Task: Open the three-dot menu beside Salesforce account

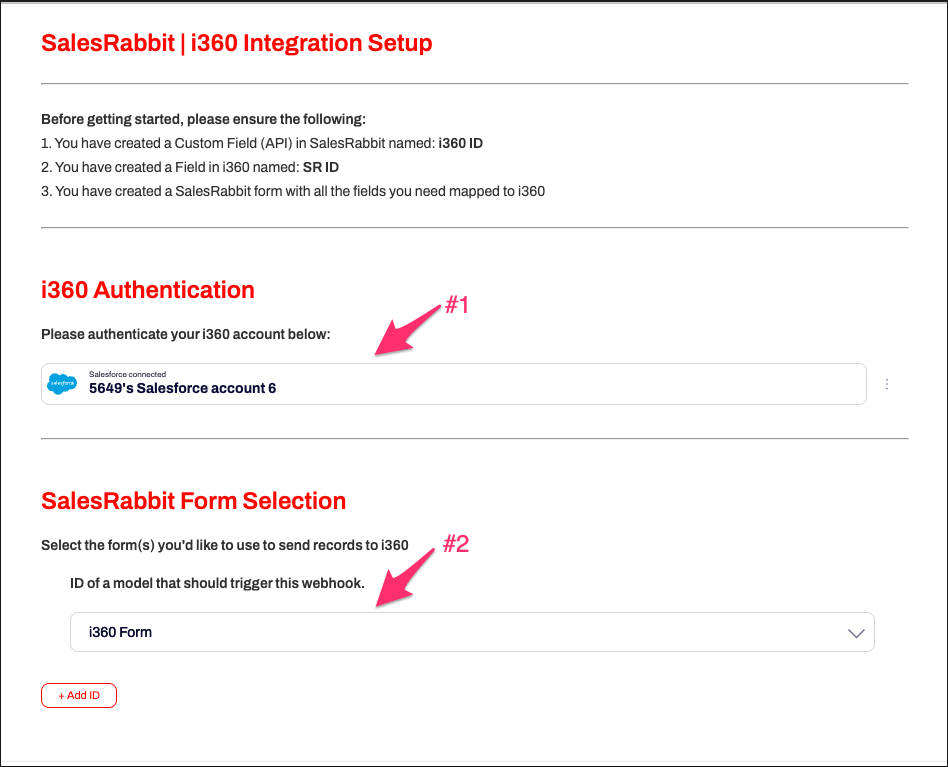Action: coord(887,384)
